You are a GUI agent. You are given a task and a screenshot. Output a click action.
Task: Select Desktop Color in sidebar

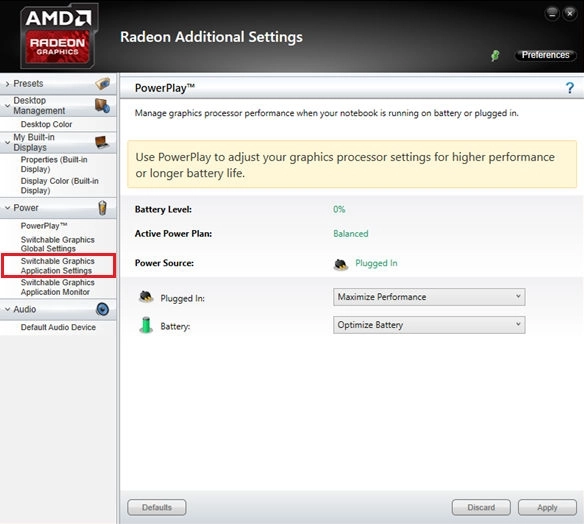[47, 124]
